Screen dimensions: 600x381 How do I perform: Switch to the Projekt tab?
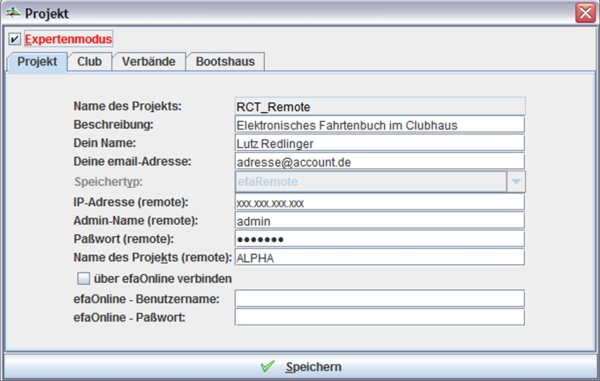[37, 62]
